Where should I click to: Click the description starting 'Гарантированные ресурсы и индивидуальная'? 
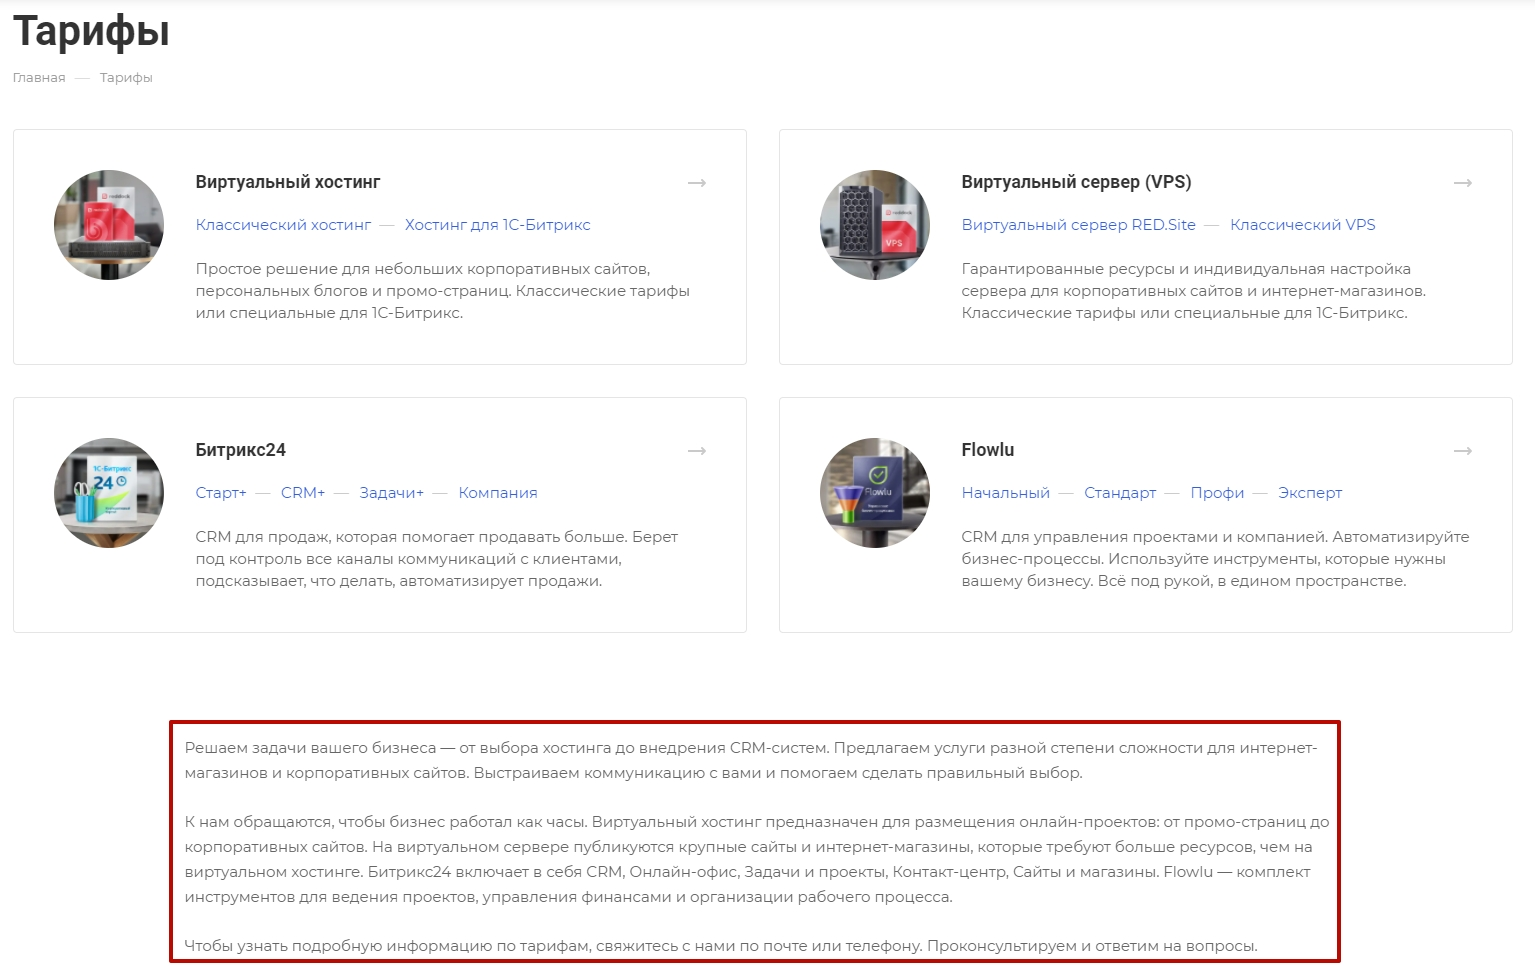click(x=1194, y=291)
